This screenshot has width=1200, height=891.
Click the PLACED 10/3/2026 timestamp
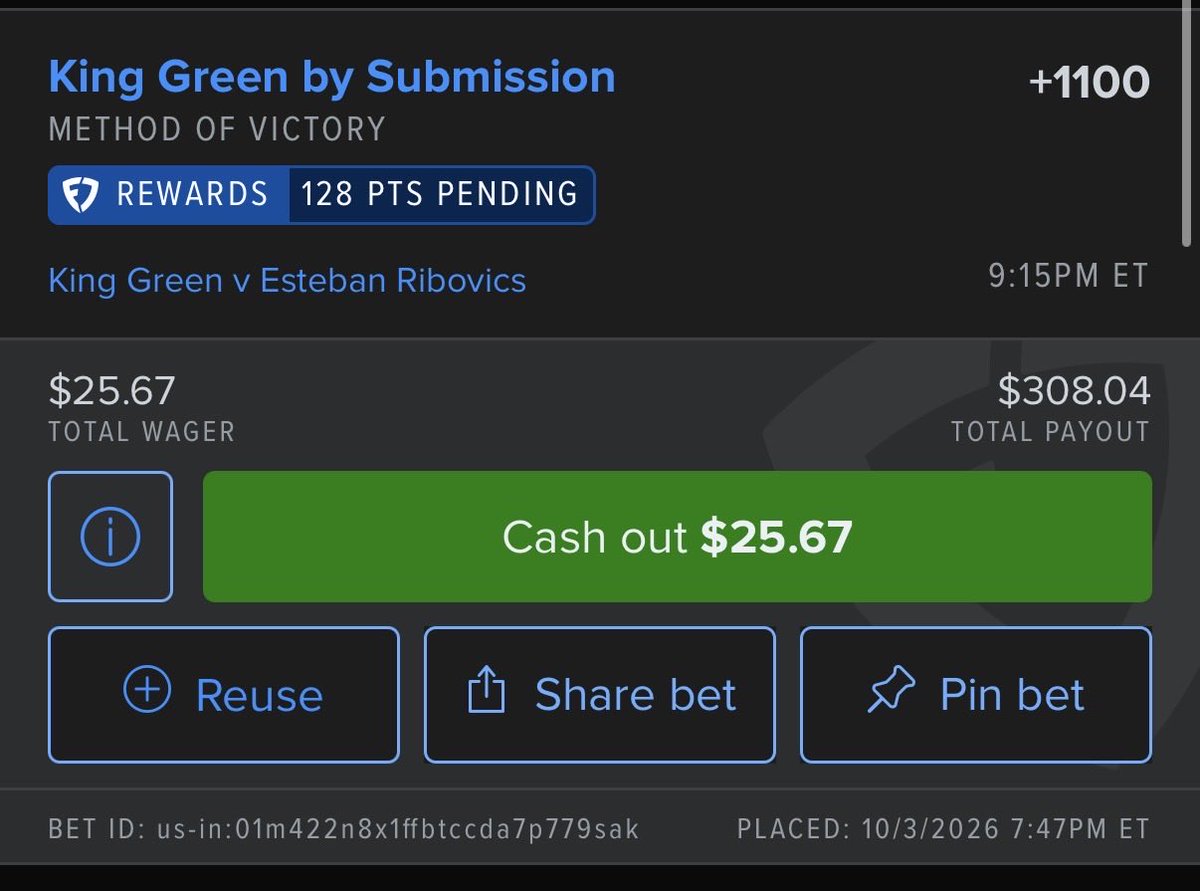coord(943,829)
